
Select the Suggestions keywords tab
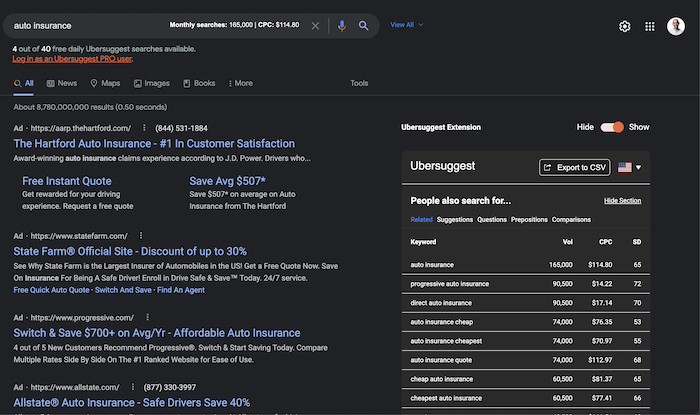coord(454,220)
